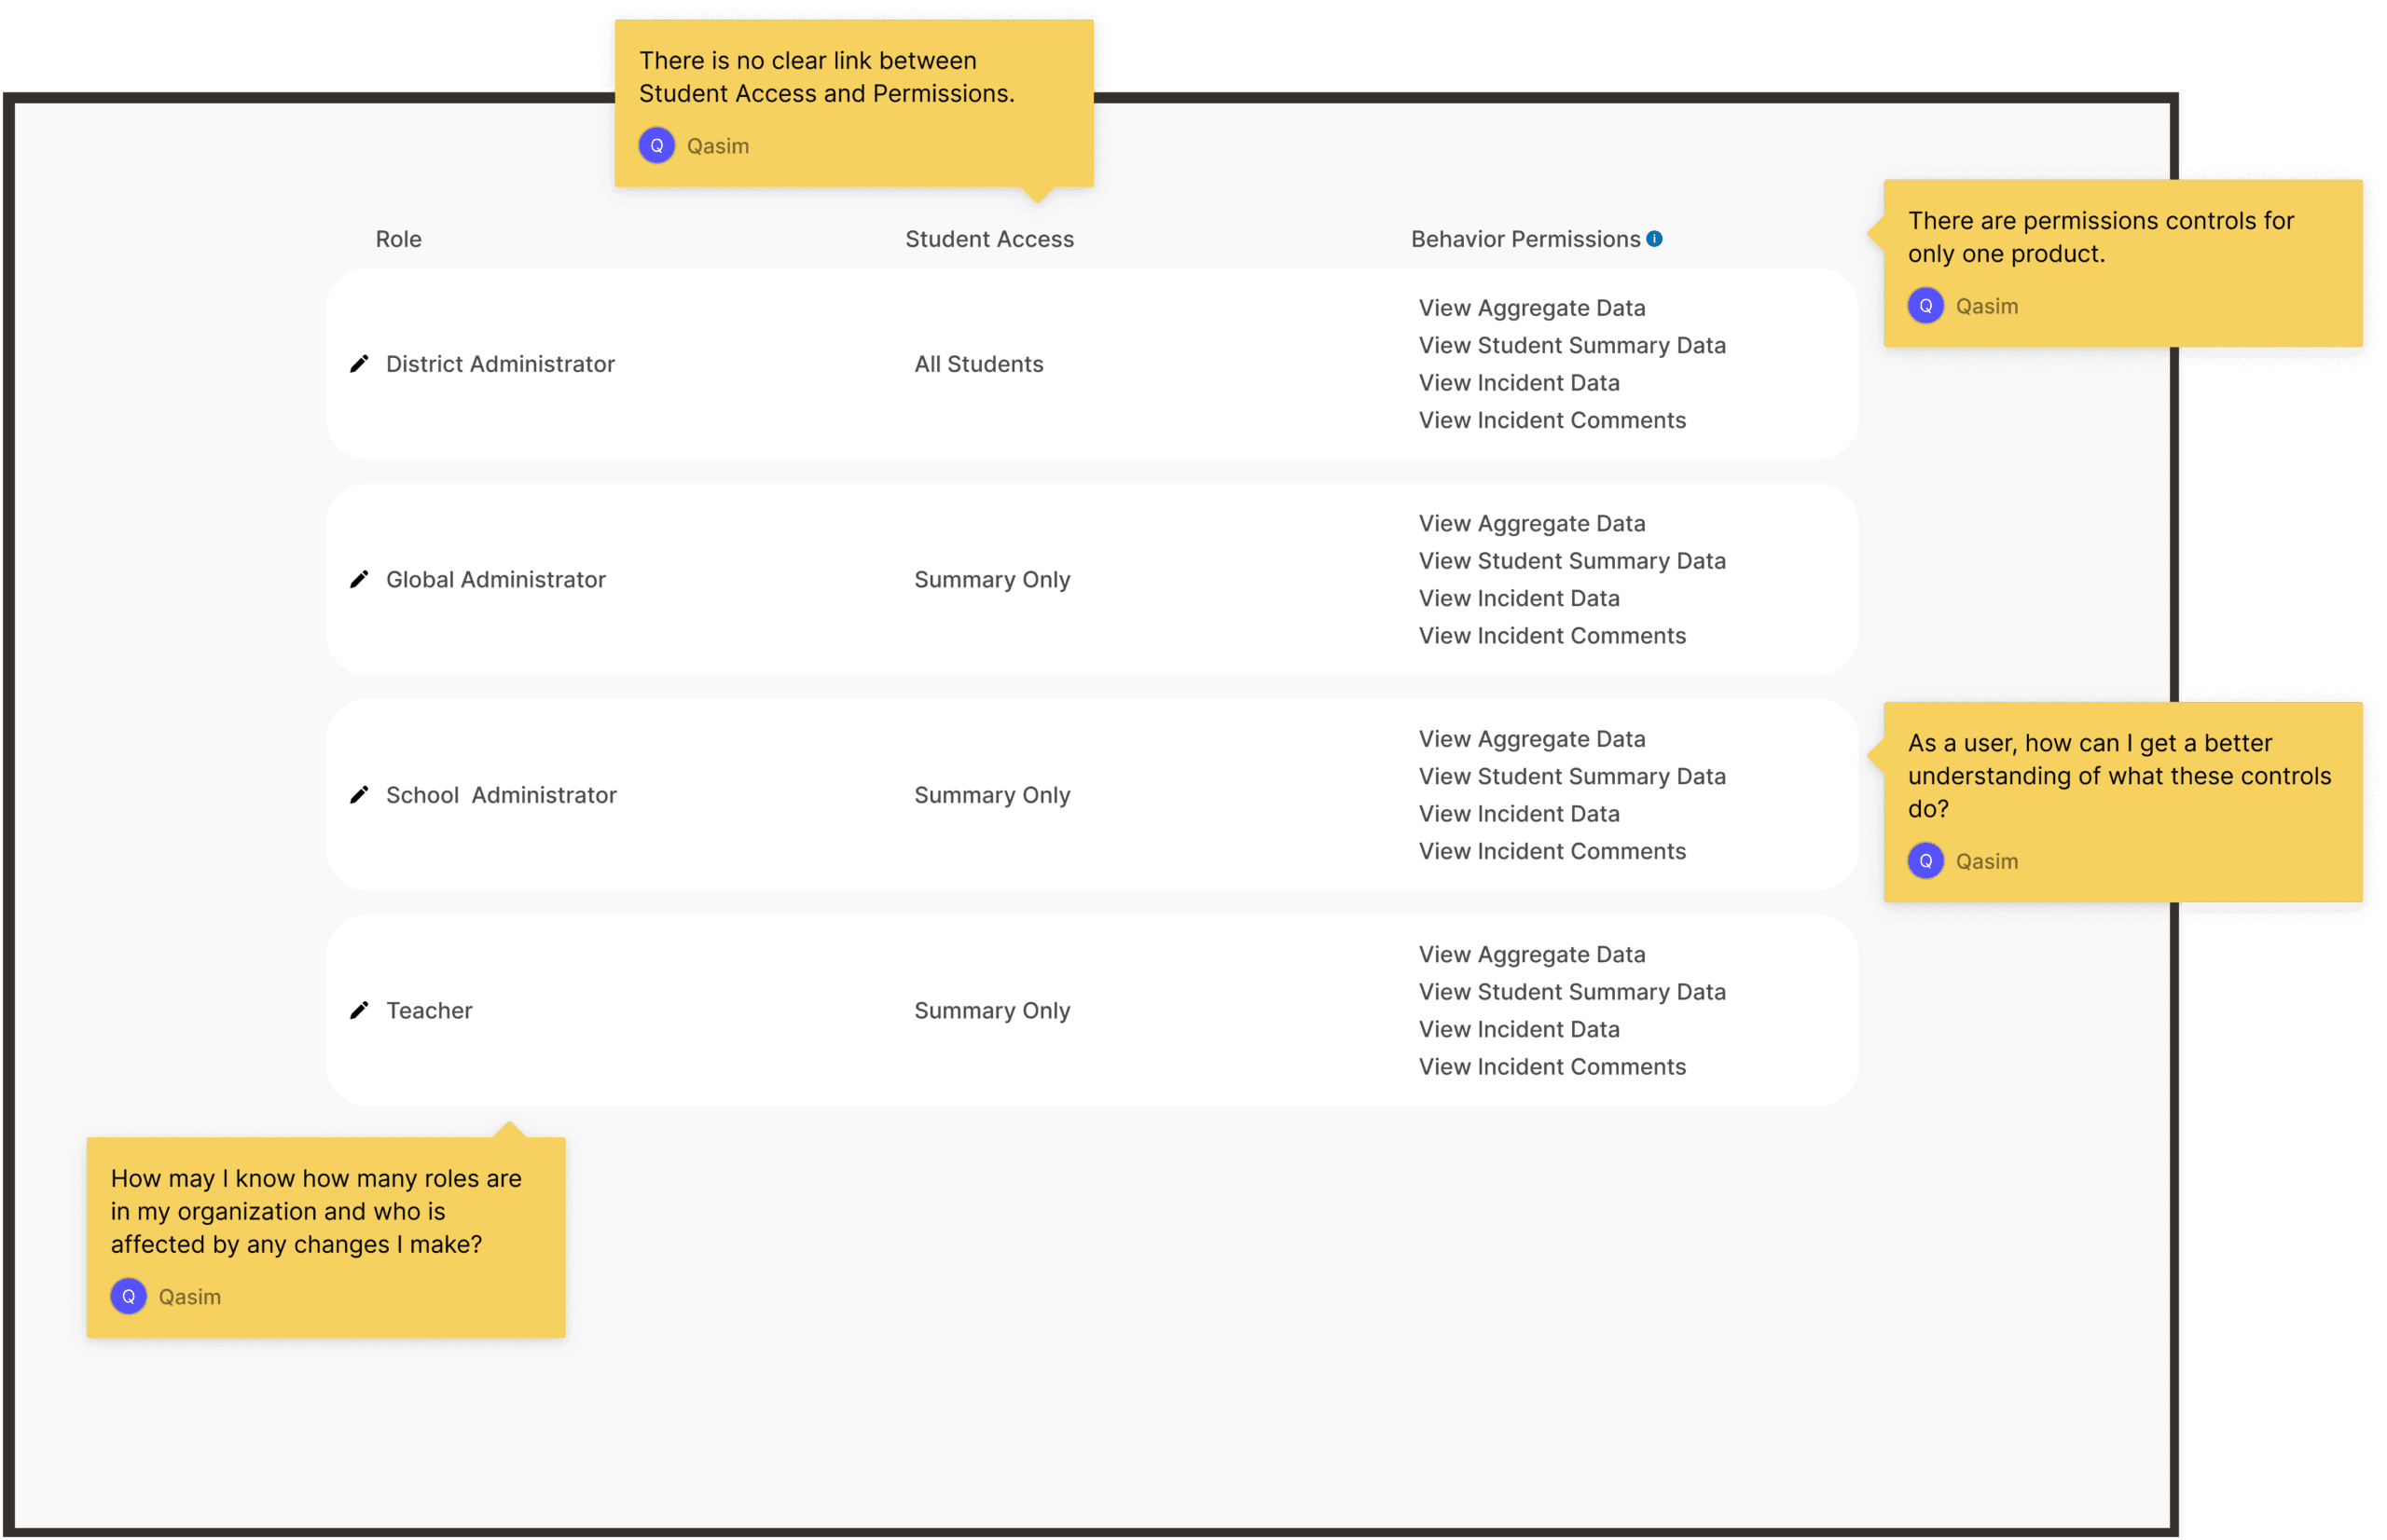Click View Incident Data for District Administrator
Screen dimensions: 2387x1540
[x=1519, y=383]
